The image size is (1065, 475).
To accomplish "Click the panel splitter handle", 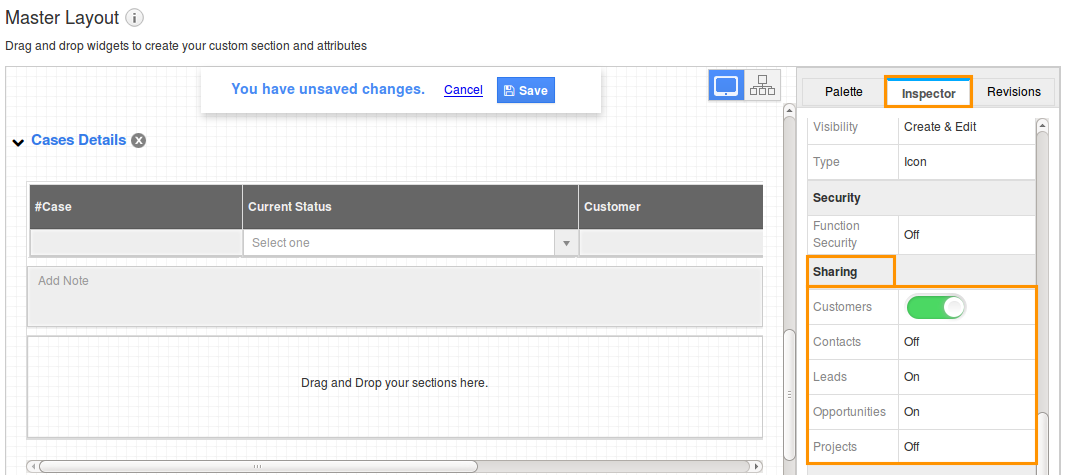I will [x=789, y=395].
